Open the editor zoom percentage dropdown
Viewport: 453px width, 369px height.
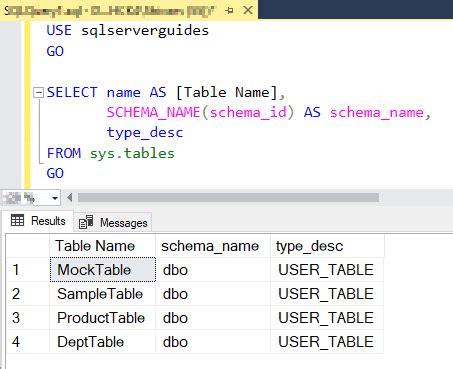pyautogui.click(x=55, y=199)
